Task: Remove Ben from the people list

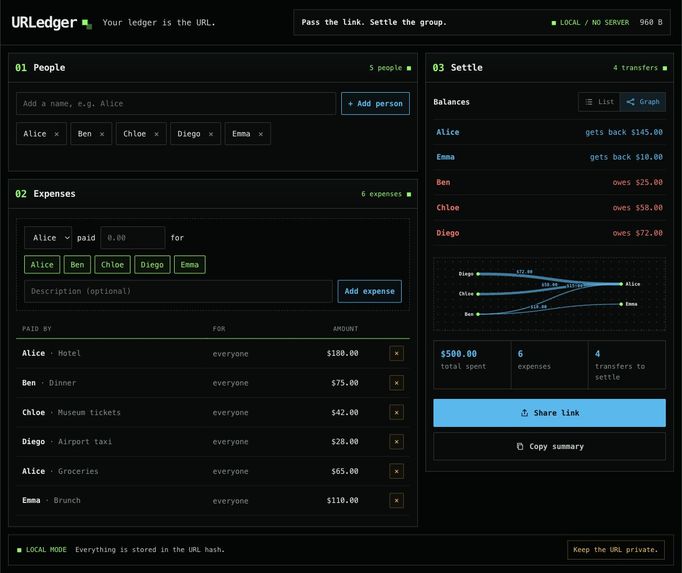Action: [x=102, y=134]
